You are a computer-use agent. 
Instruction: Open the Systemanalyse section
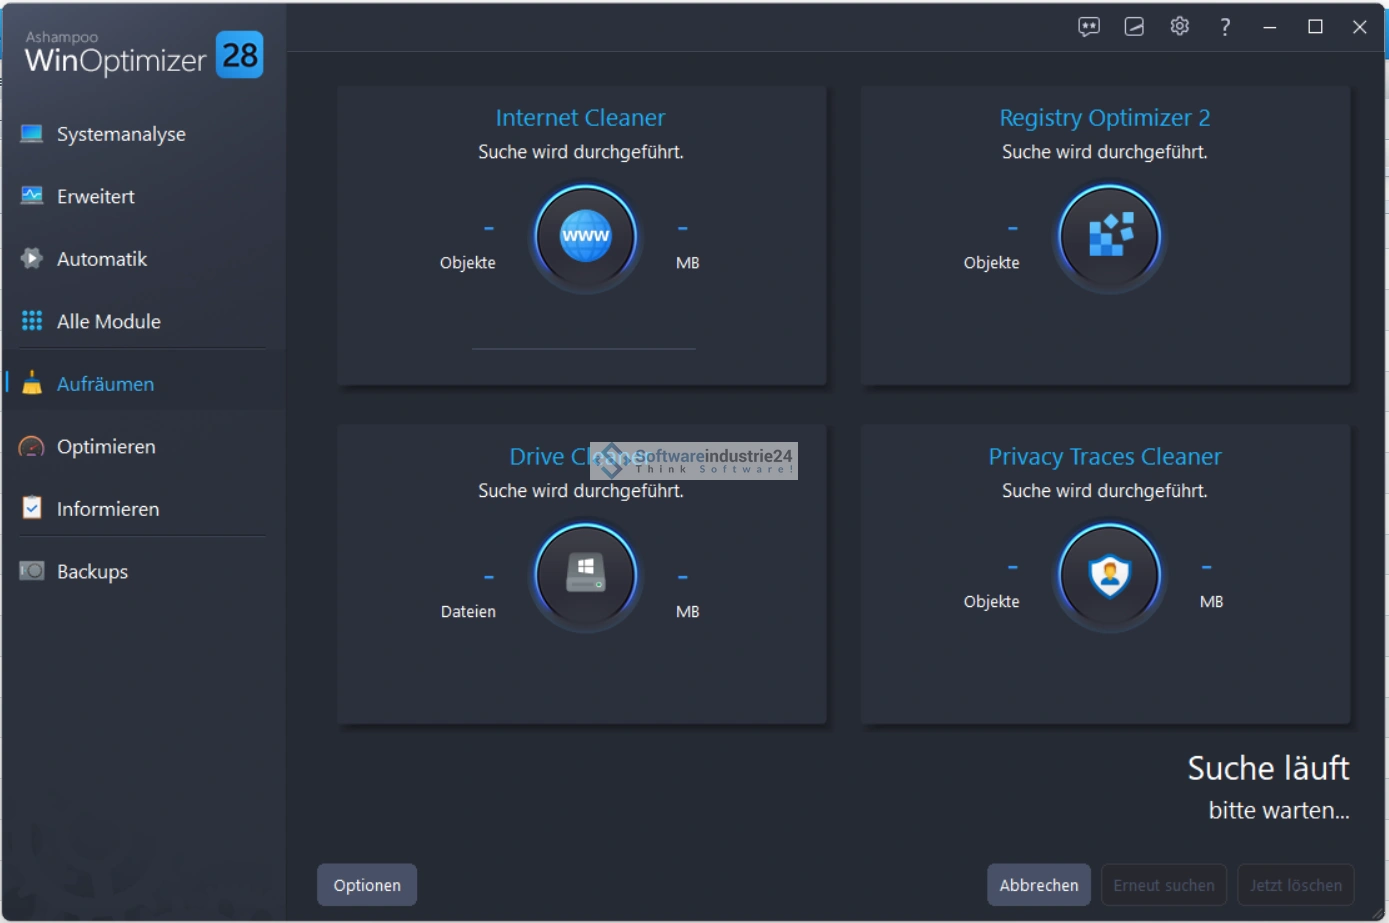pyautogui.click(x=121, y=134)
